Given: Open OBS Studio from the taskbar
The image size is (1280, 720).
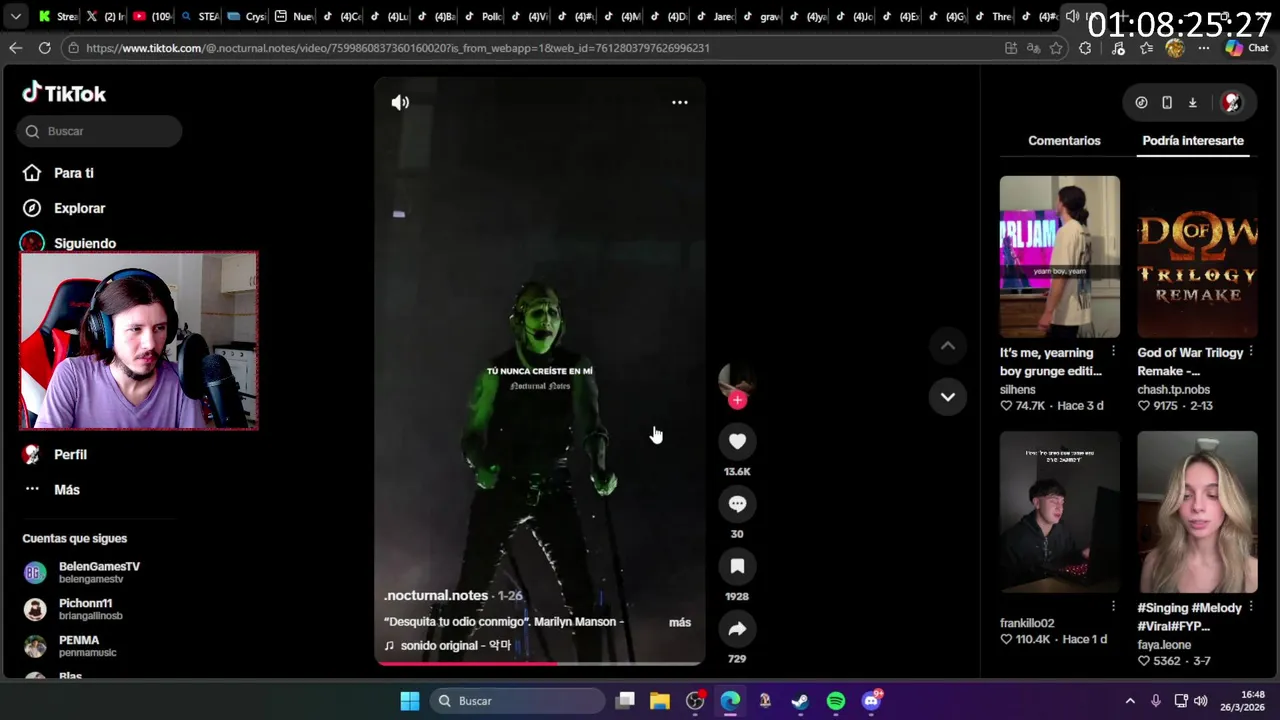Looking at the screenshot, I should (x=695, y=701).
